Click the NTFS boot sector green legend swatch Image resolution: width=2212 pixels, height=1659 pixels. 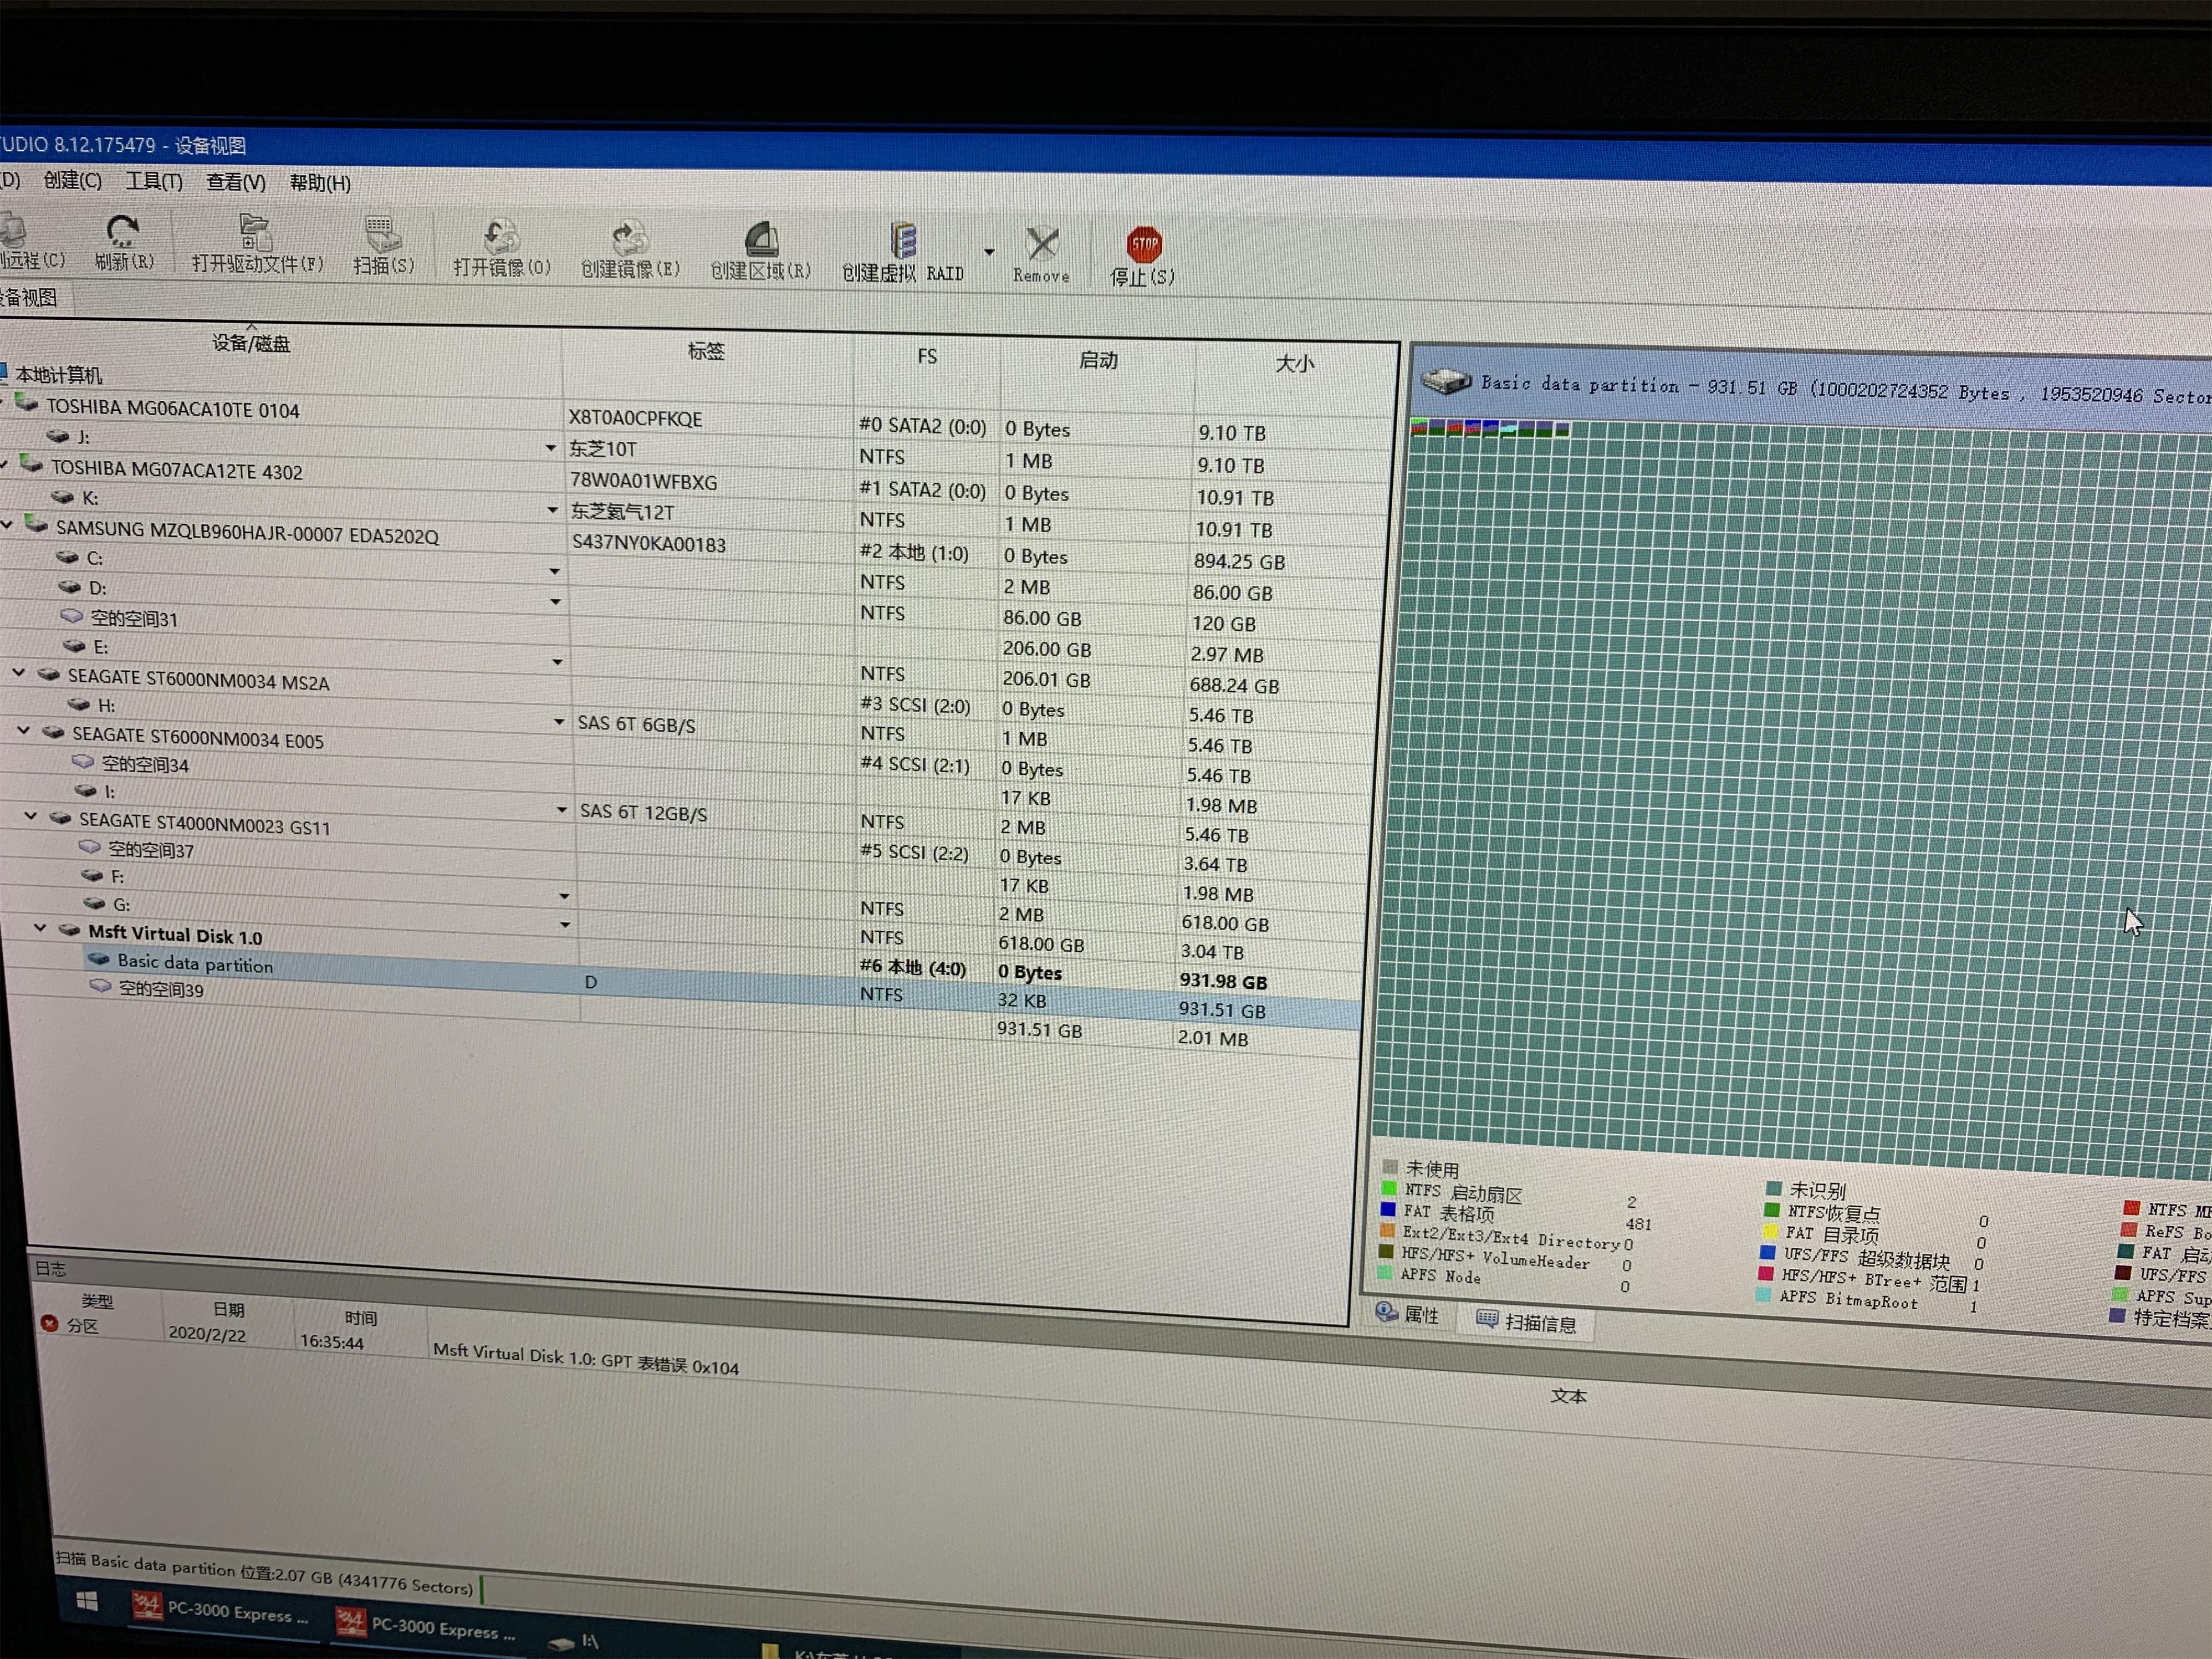tap(1389, 1189)
